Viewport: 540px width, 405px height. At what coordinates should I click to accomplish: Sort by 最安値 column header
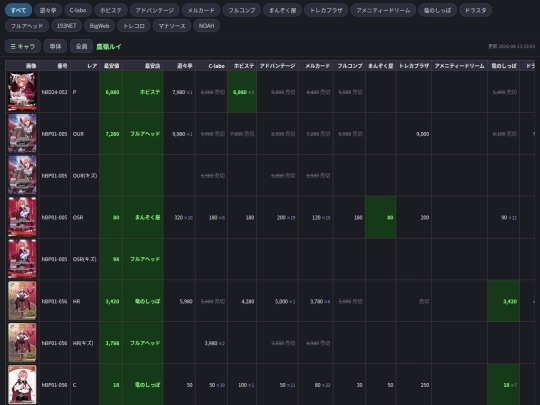coord(111,65)
